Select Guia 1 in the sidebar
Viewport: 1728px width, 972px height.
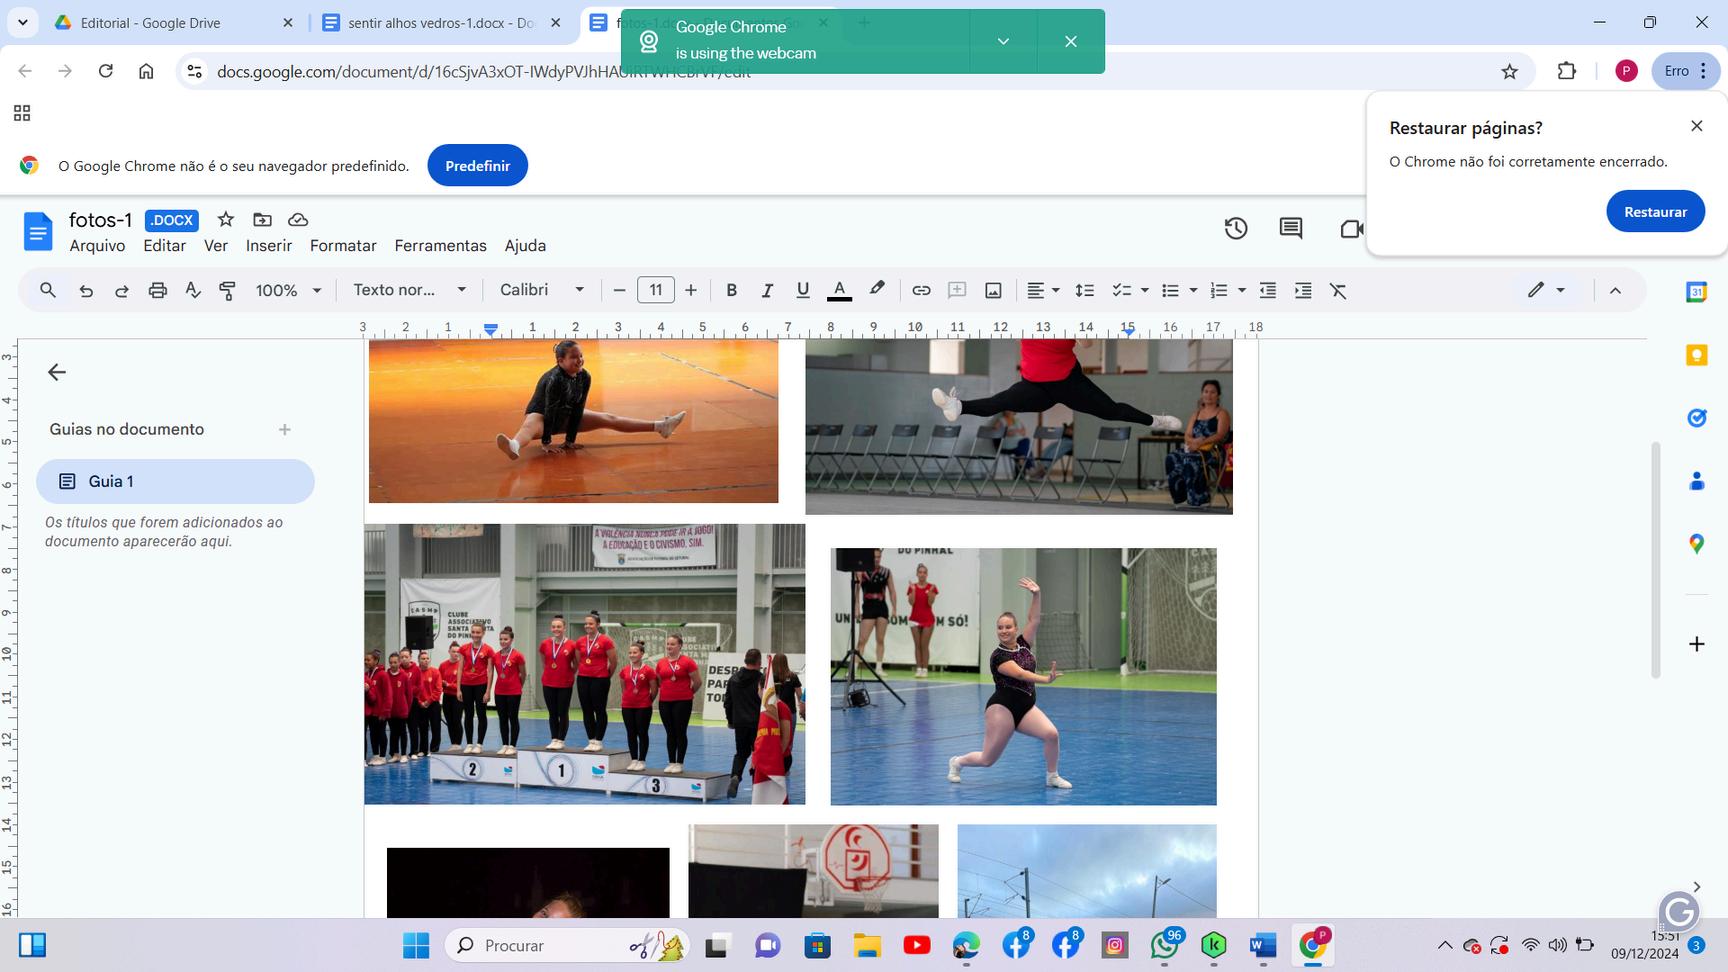(x=175, y=482)
